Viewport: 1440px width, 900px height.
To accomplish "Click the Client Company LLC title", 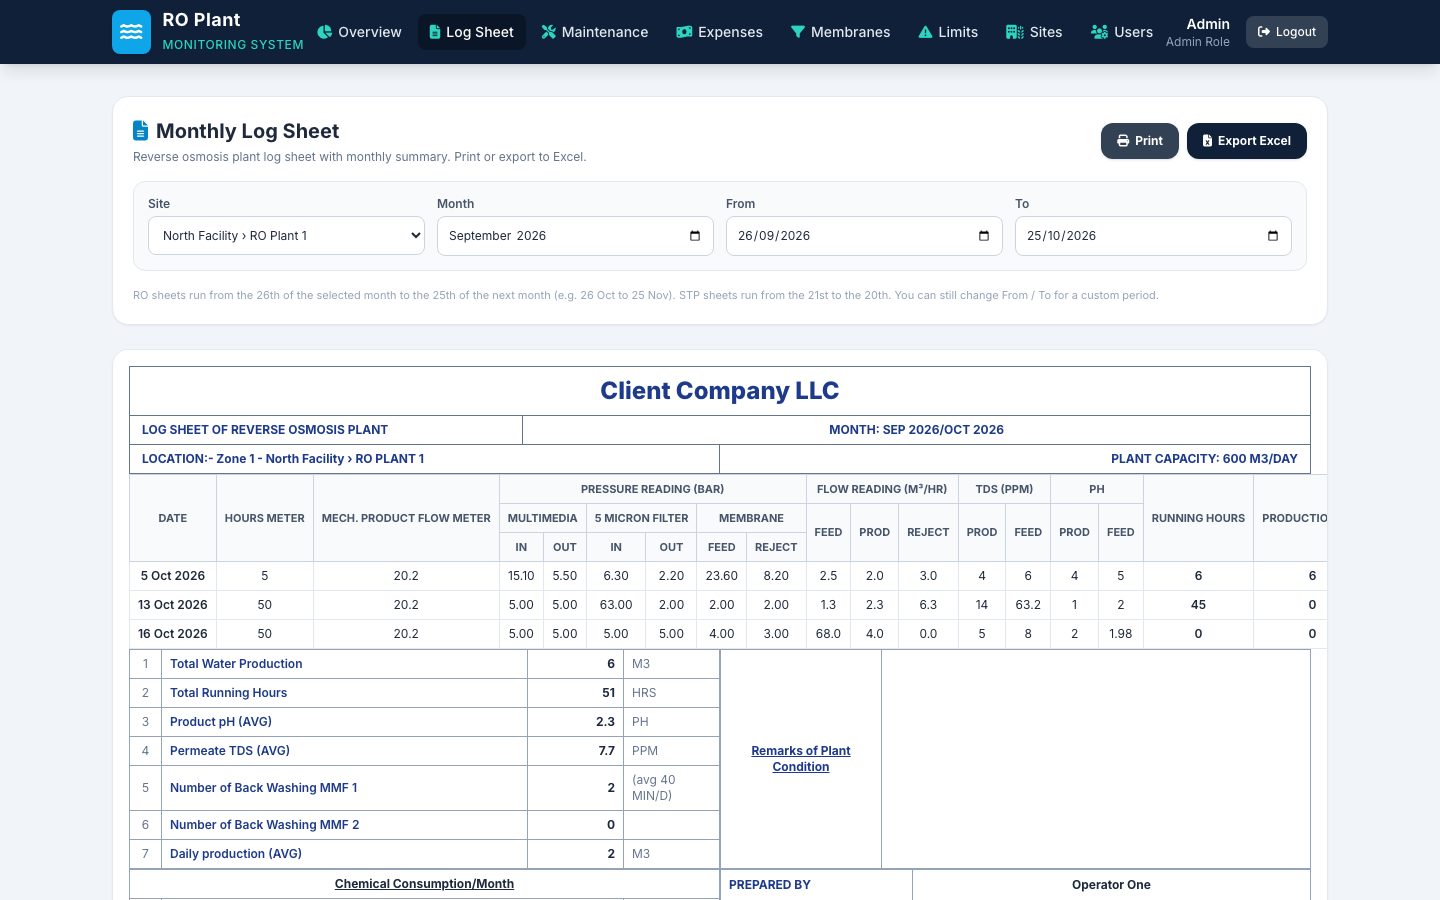I will (x=720, y=391).
